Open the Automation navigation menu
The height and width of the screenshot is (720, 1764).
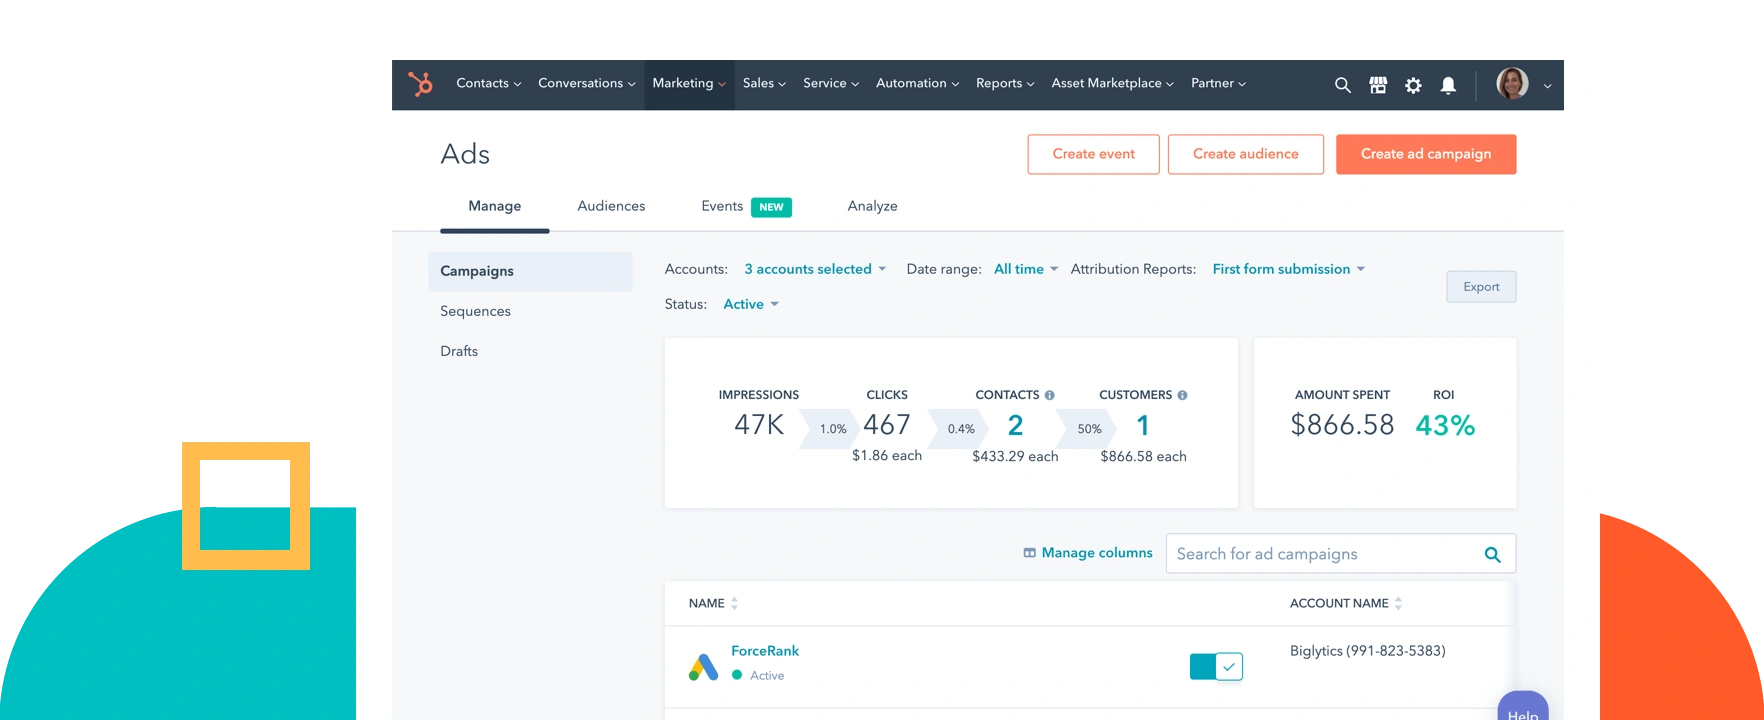(x=917, y=83)
